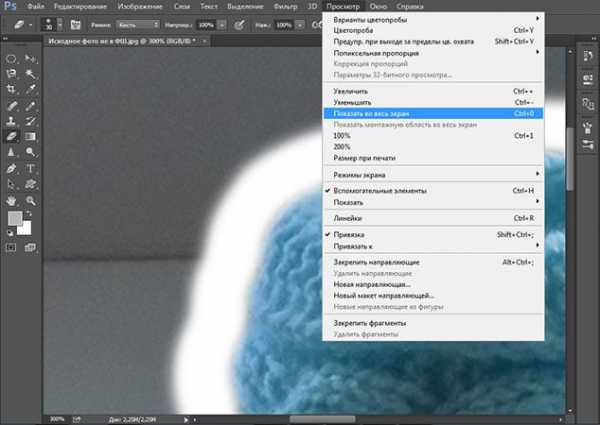Screen dimensions: 600x425
Task: Choose Уменьшить zoom out item
Action: click(433, 102)
